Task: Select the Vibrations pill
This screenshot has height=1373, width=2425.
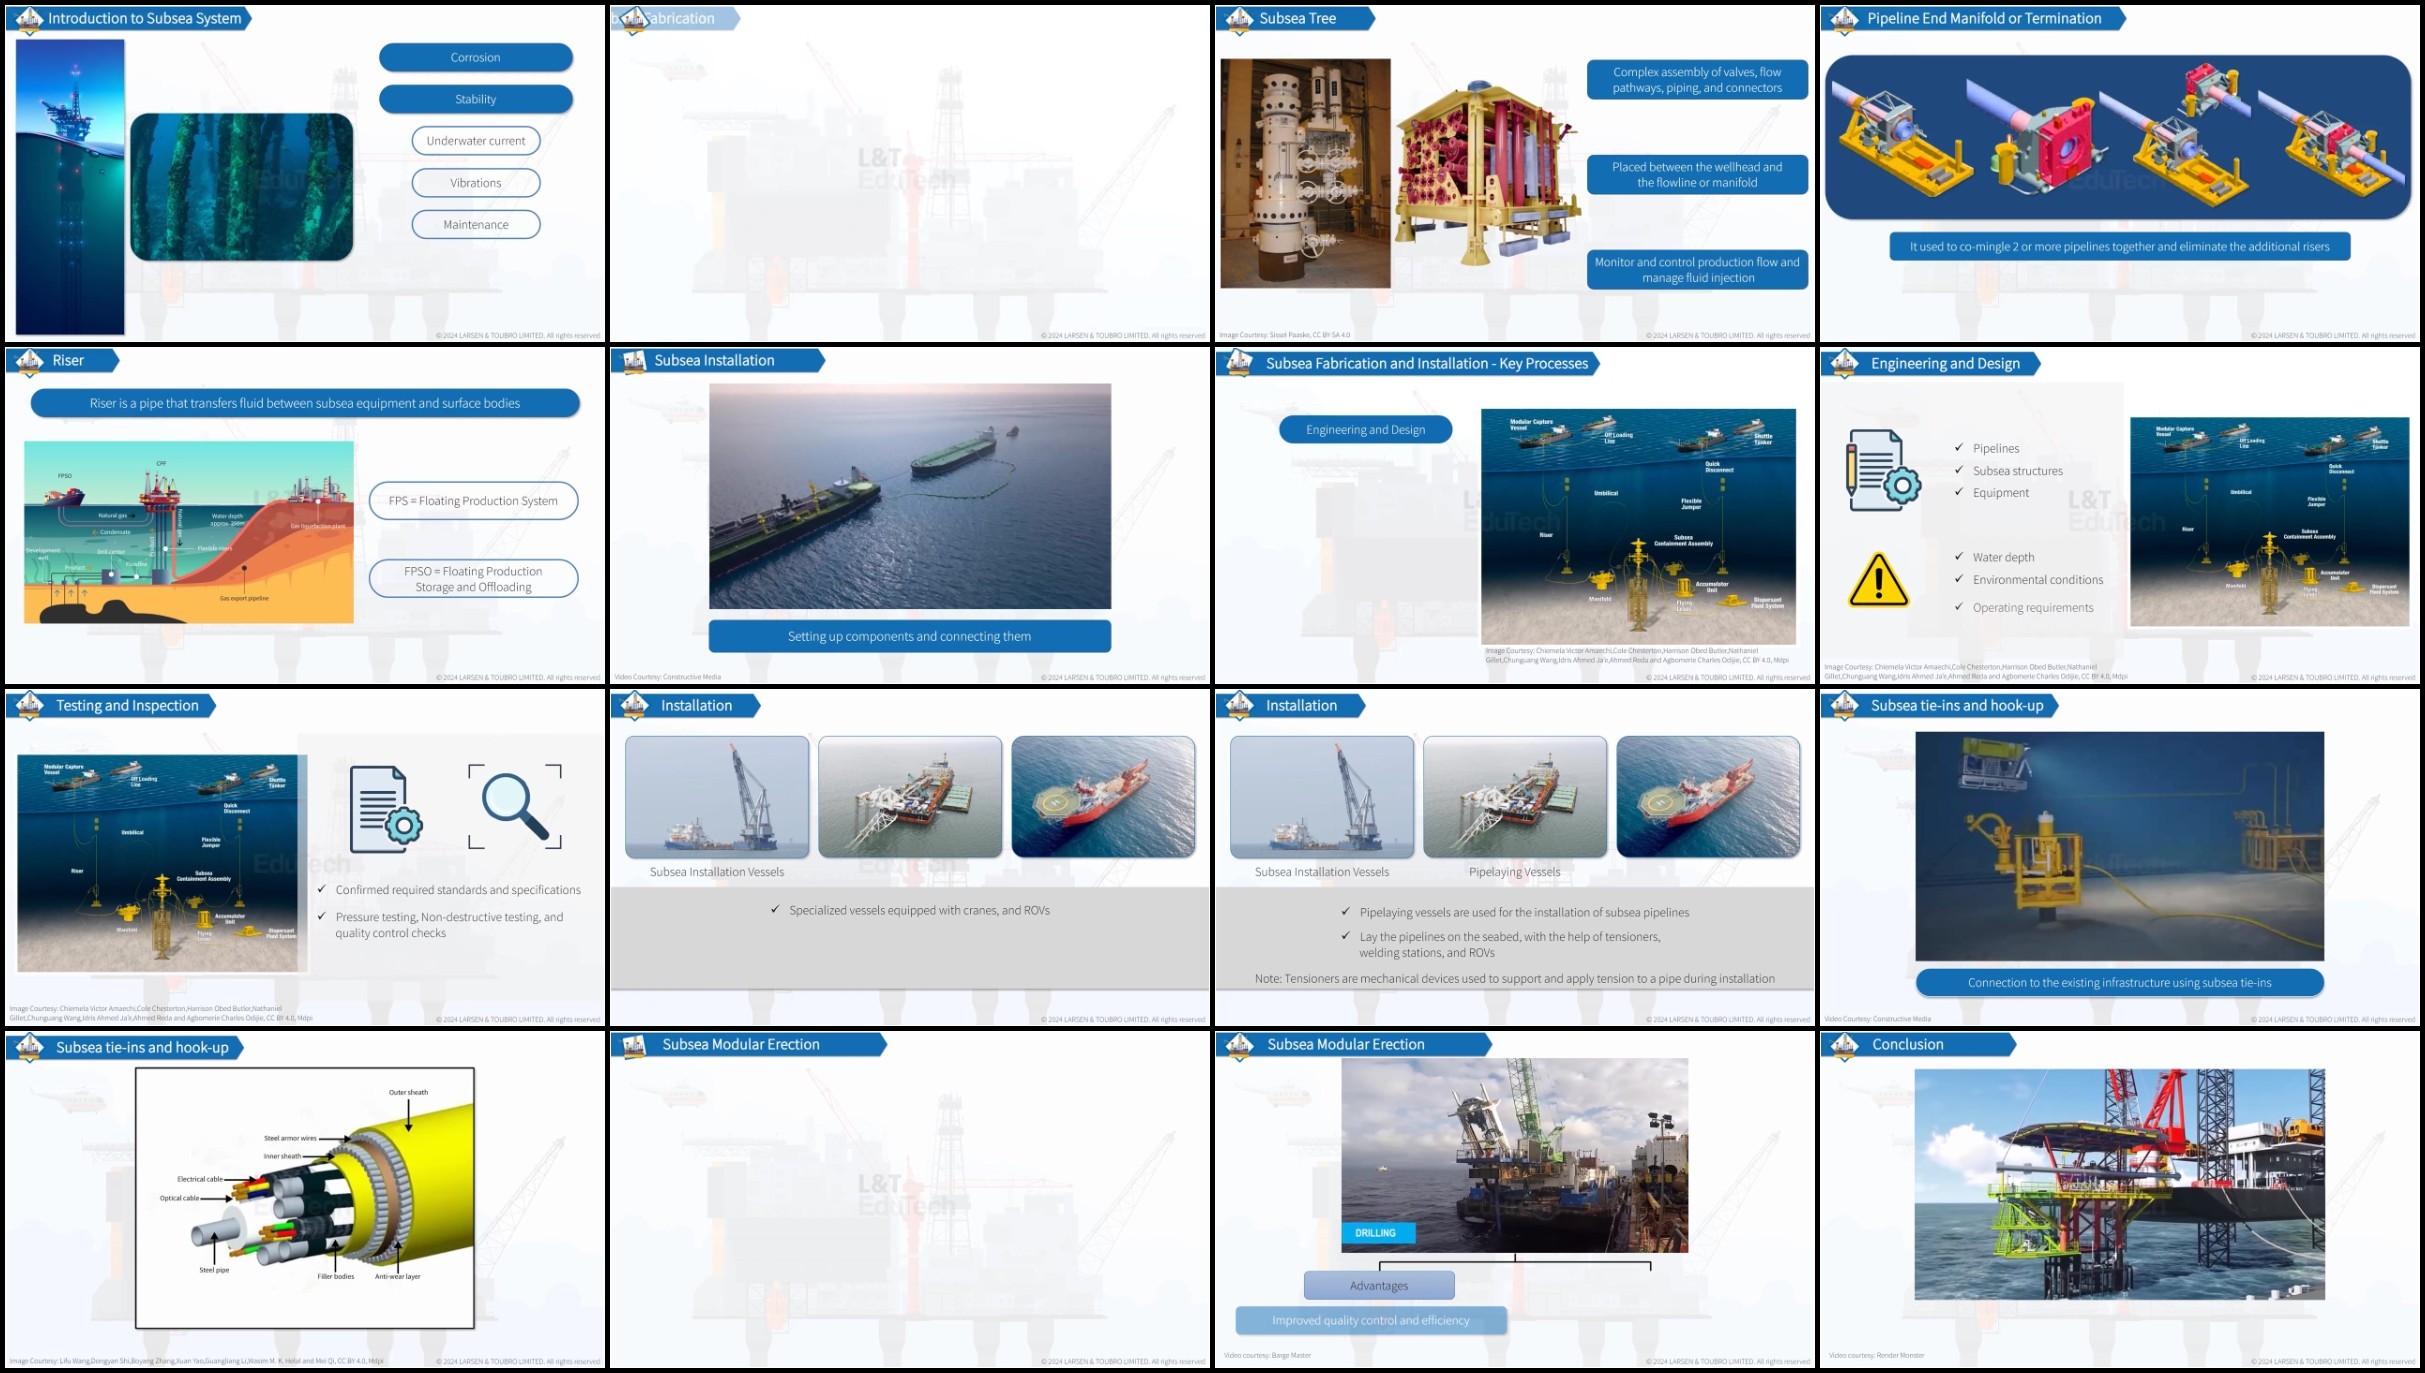Action: tap(476, 183)
